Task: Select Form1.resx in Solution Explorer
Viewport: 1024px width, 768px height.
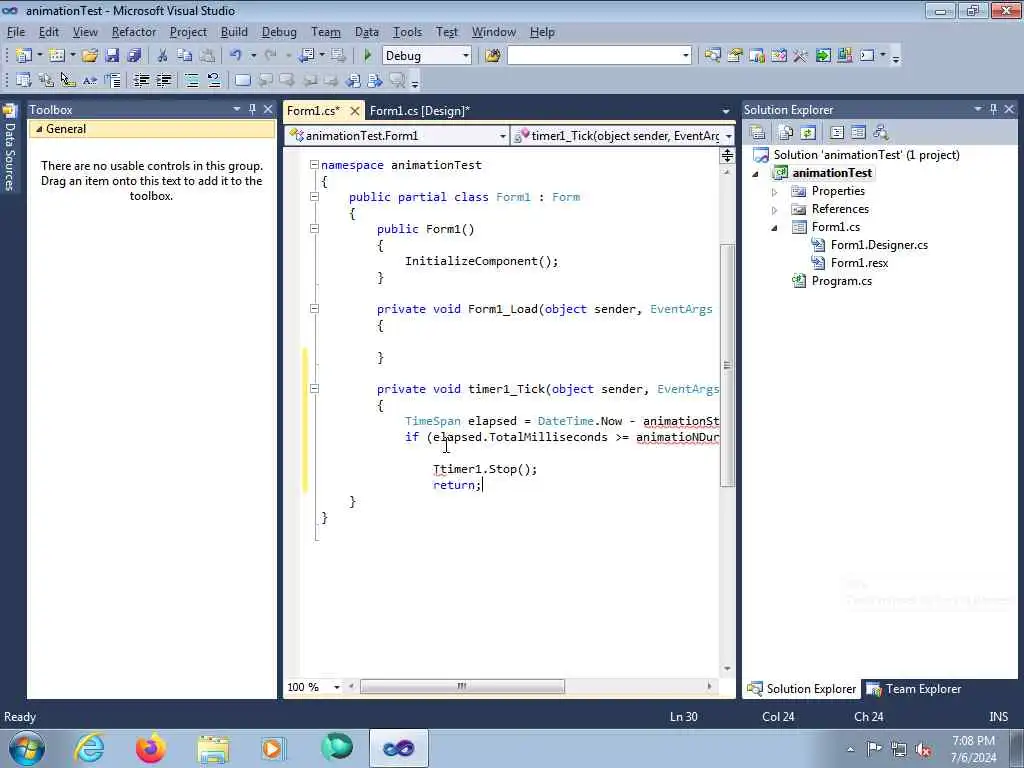Action: point(859,263)
